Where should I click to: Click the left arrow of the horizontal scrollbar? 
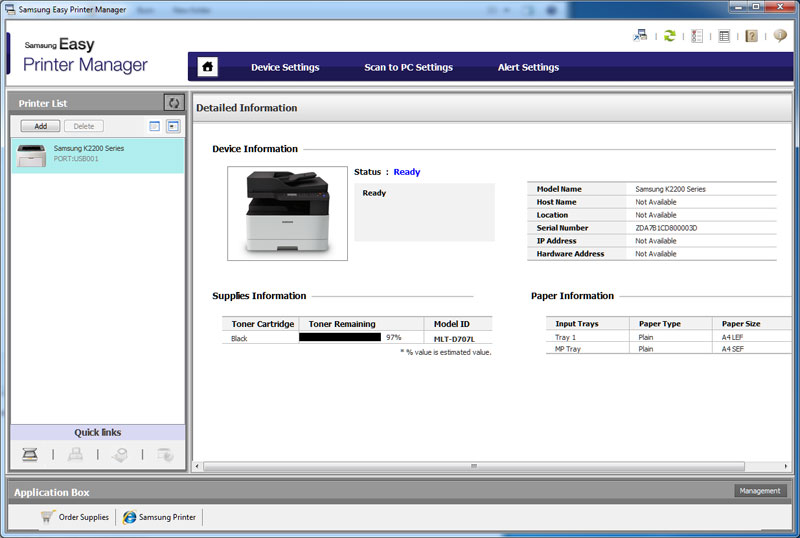(x=197, y=466)
